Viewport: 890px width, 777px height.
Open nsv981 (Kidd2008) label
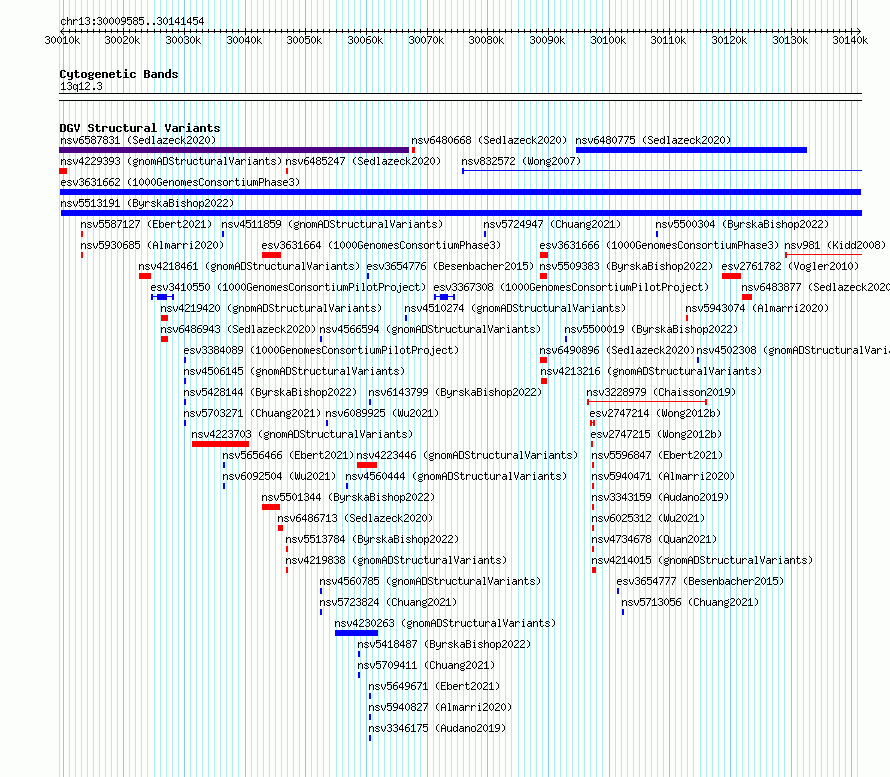835,245
